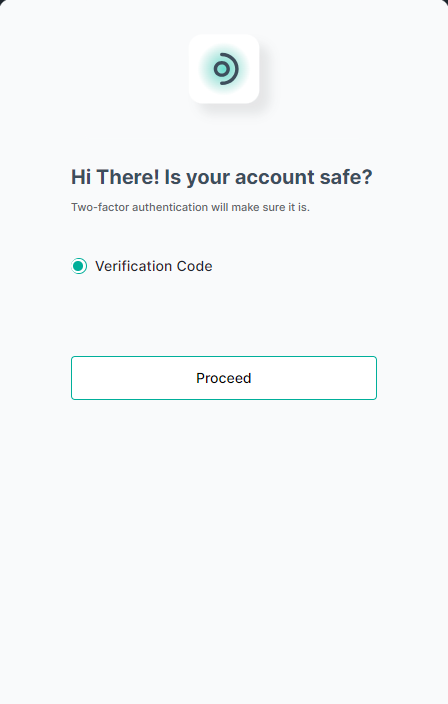This screenshot has width=448, height=704.
Task: Click the word 'Verification' in the option label
Action: [x=134, y=266]
